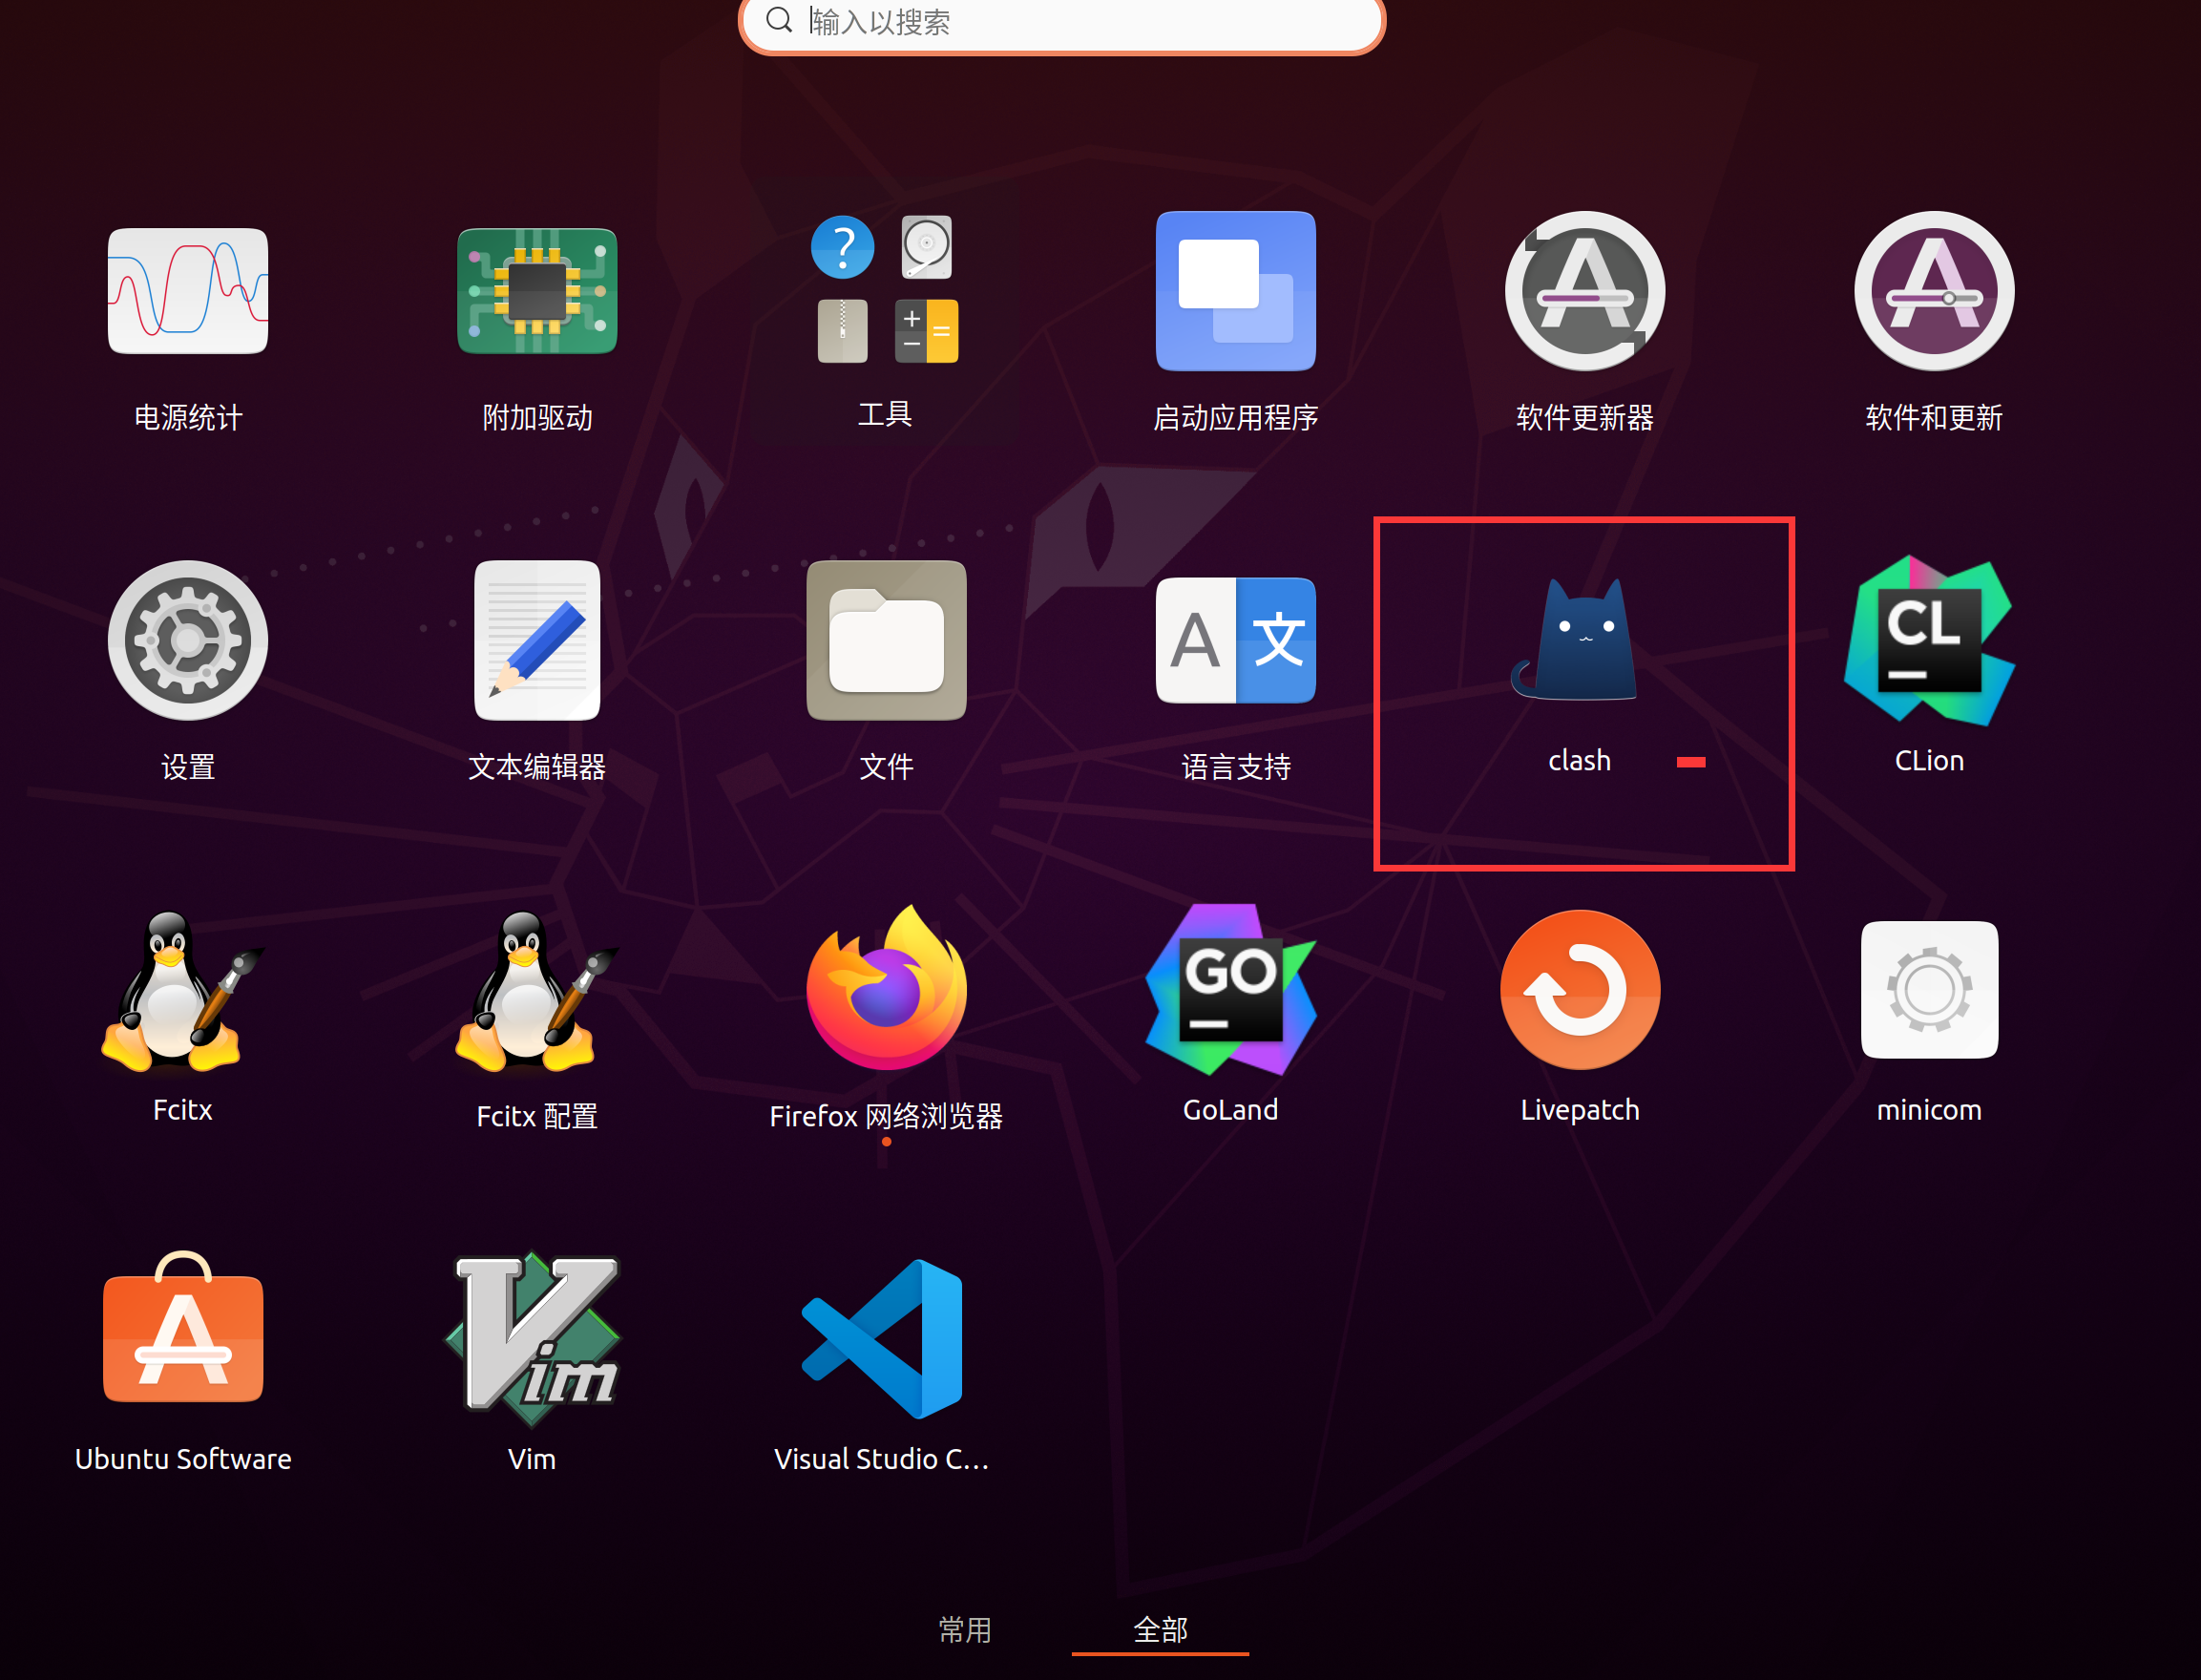The width and height of the screenshot is (2201, 1680).
Task: Launch Visual Studio Code
Action: pyautogui.click(x=883, y=1338)
